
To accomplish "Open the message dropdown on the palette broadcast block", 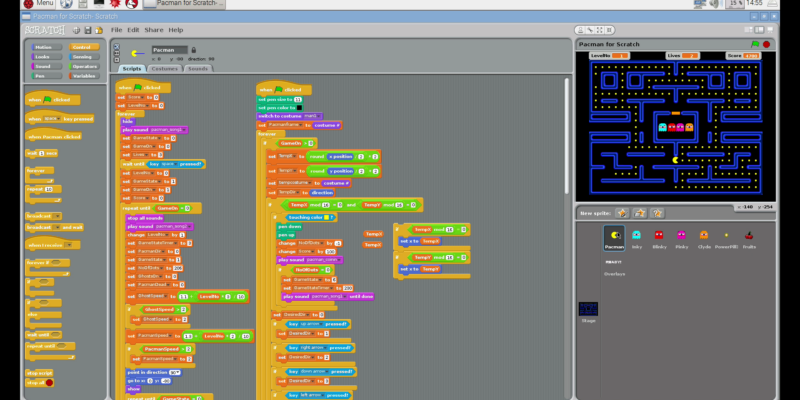I will click(56, 216).
